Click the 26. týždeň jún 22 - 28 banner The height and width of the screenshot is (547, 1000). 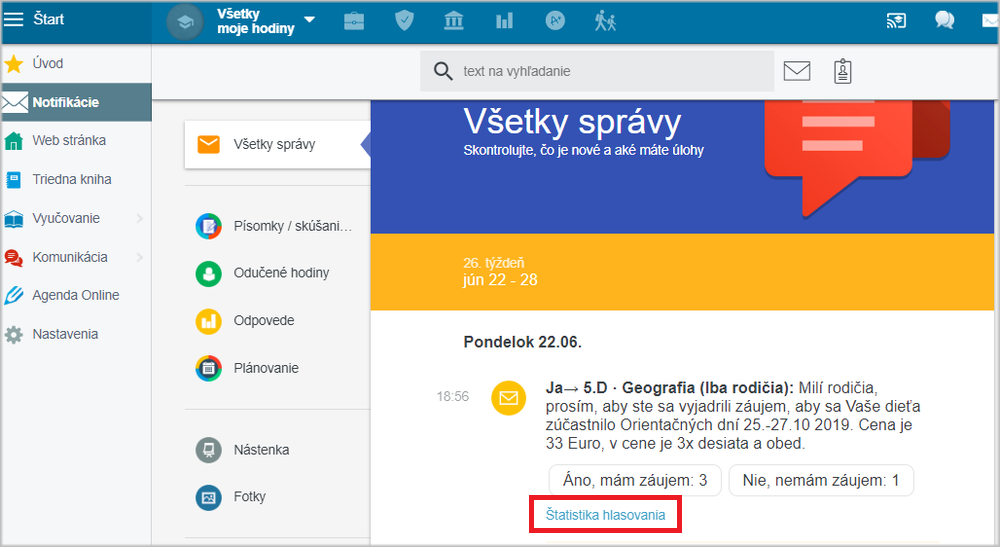point(682,272)
